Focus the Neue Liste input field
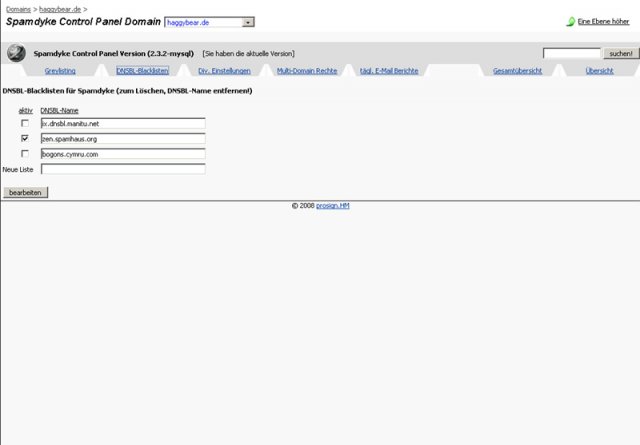640x445 pixels. click(123, 169)
